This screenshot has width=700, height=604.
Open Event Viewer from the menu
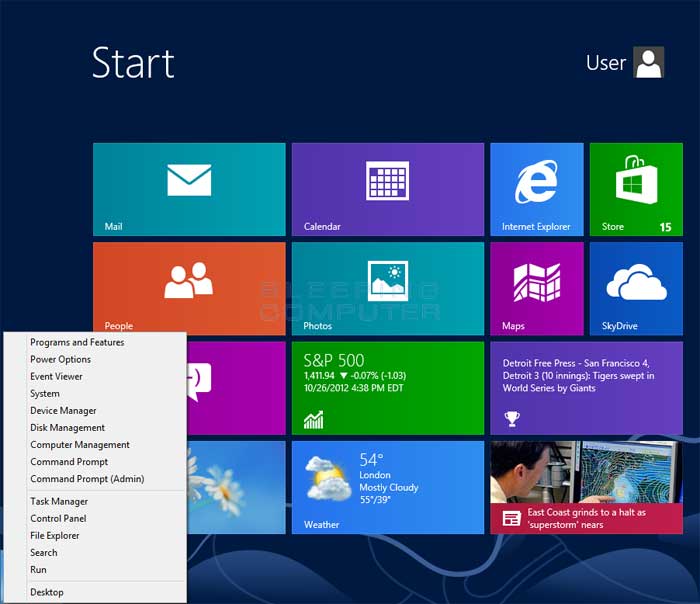[x=56, y=376]
